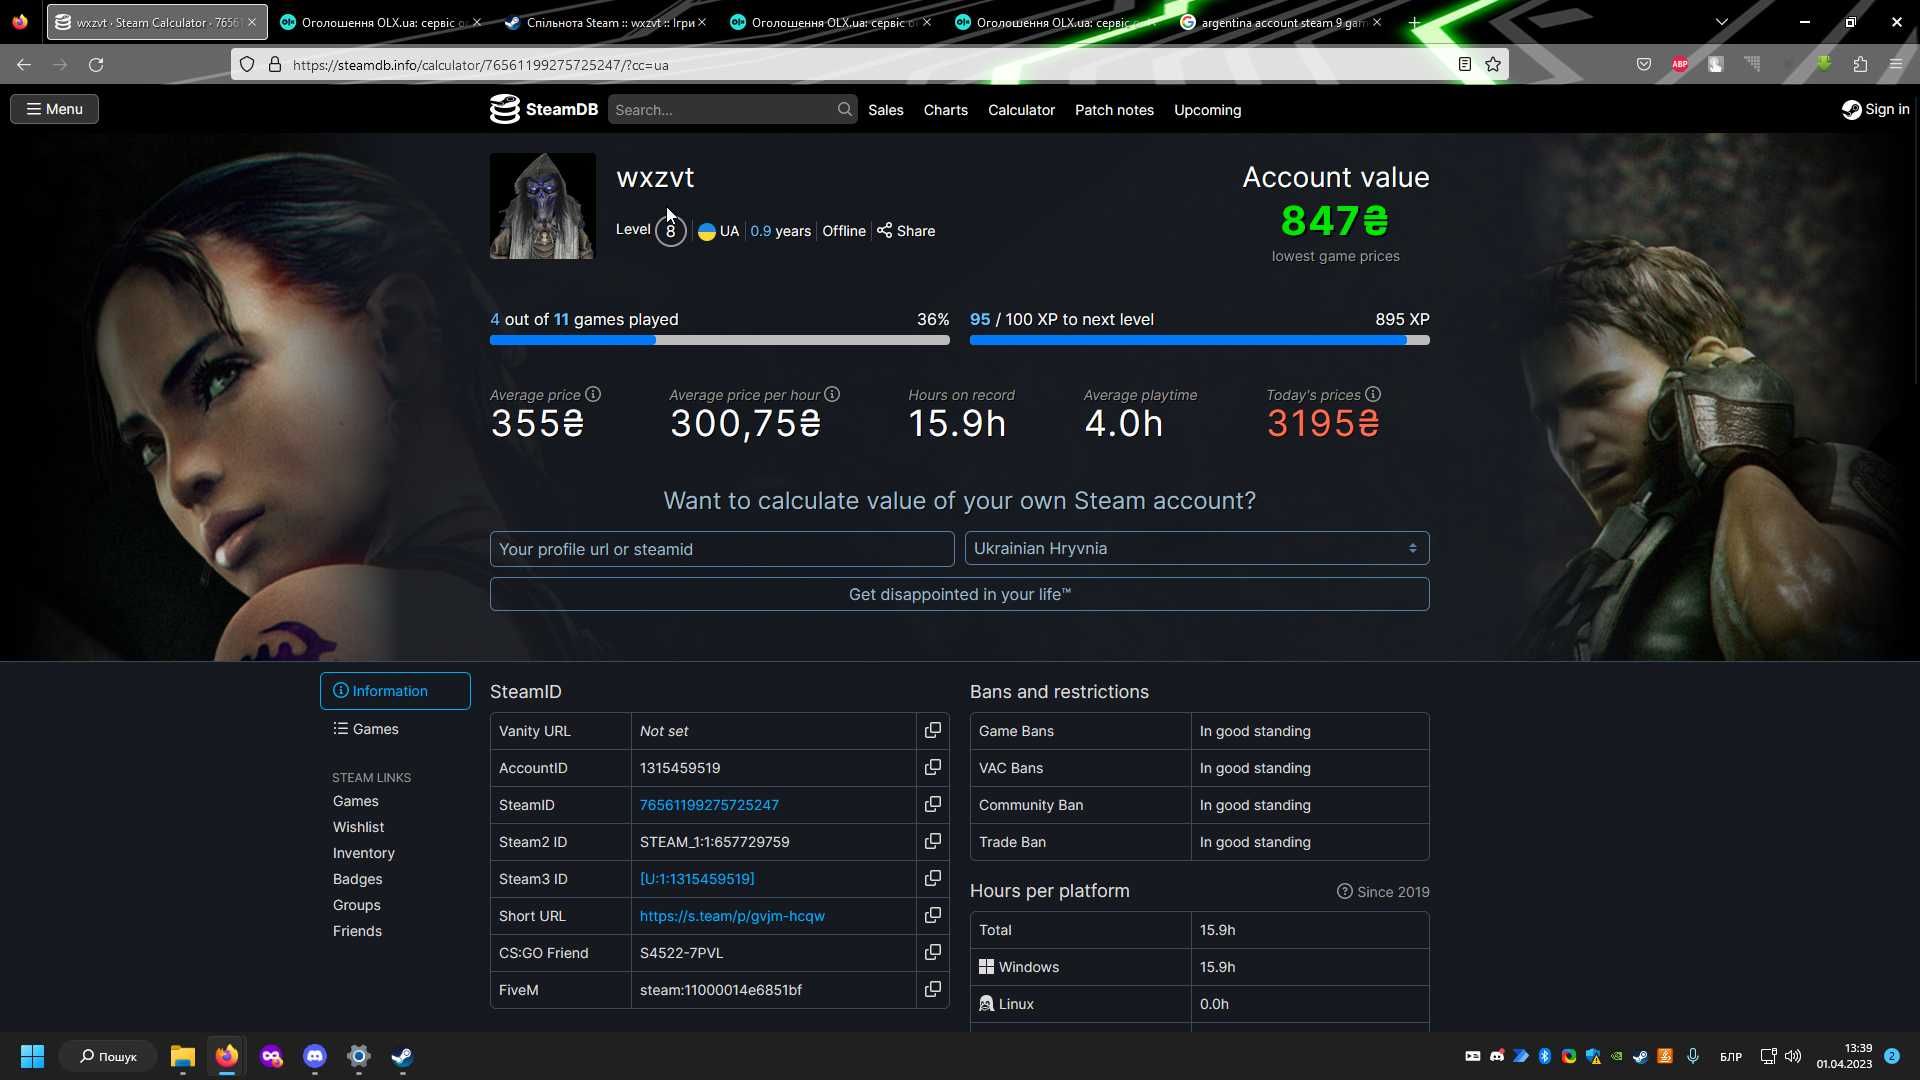Screen dimensions: 1920x1080
Task: Copy the Vanity URL value
Action: click(x=932, y=731)
